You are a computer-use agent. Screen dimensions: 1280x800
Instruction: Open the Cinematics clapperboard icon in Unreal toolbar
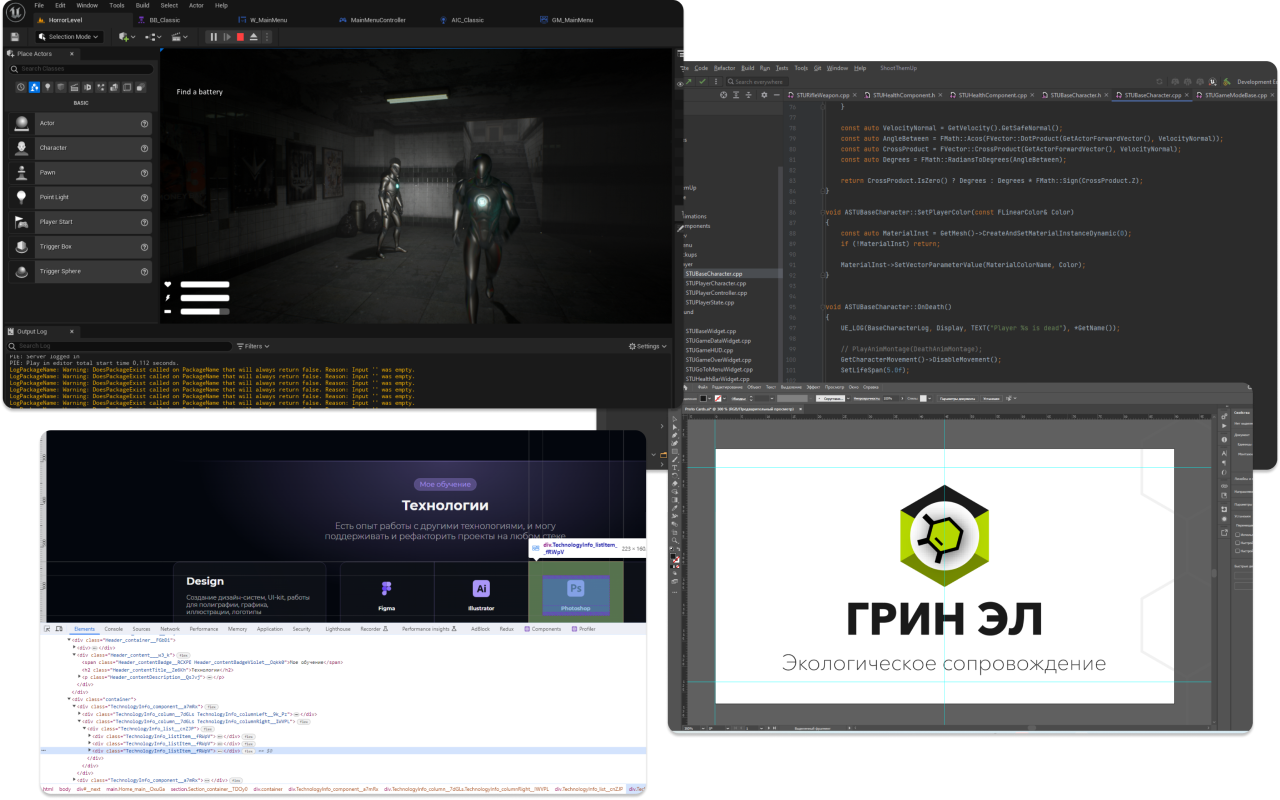coord(177,37)
